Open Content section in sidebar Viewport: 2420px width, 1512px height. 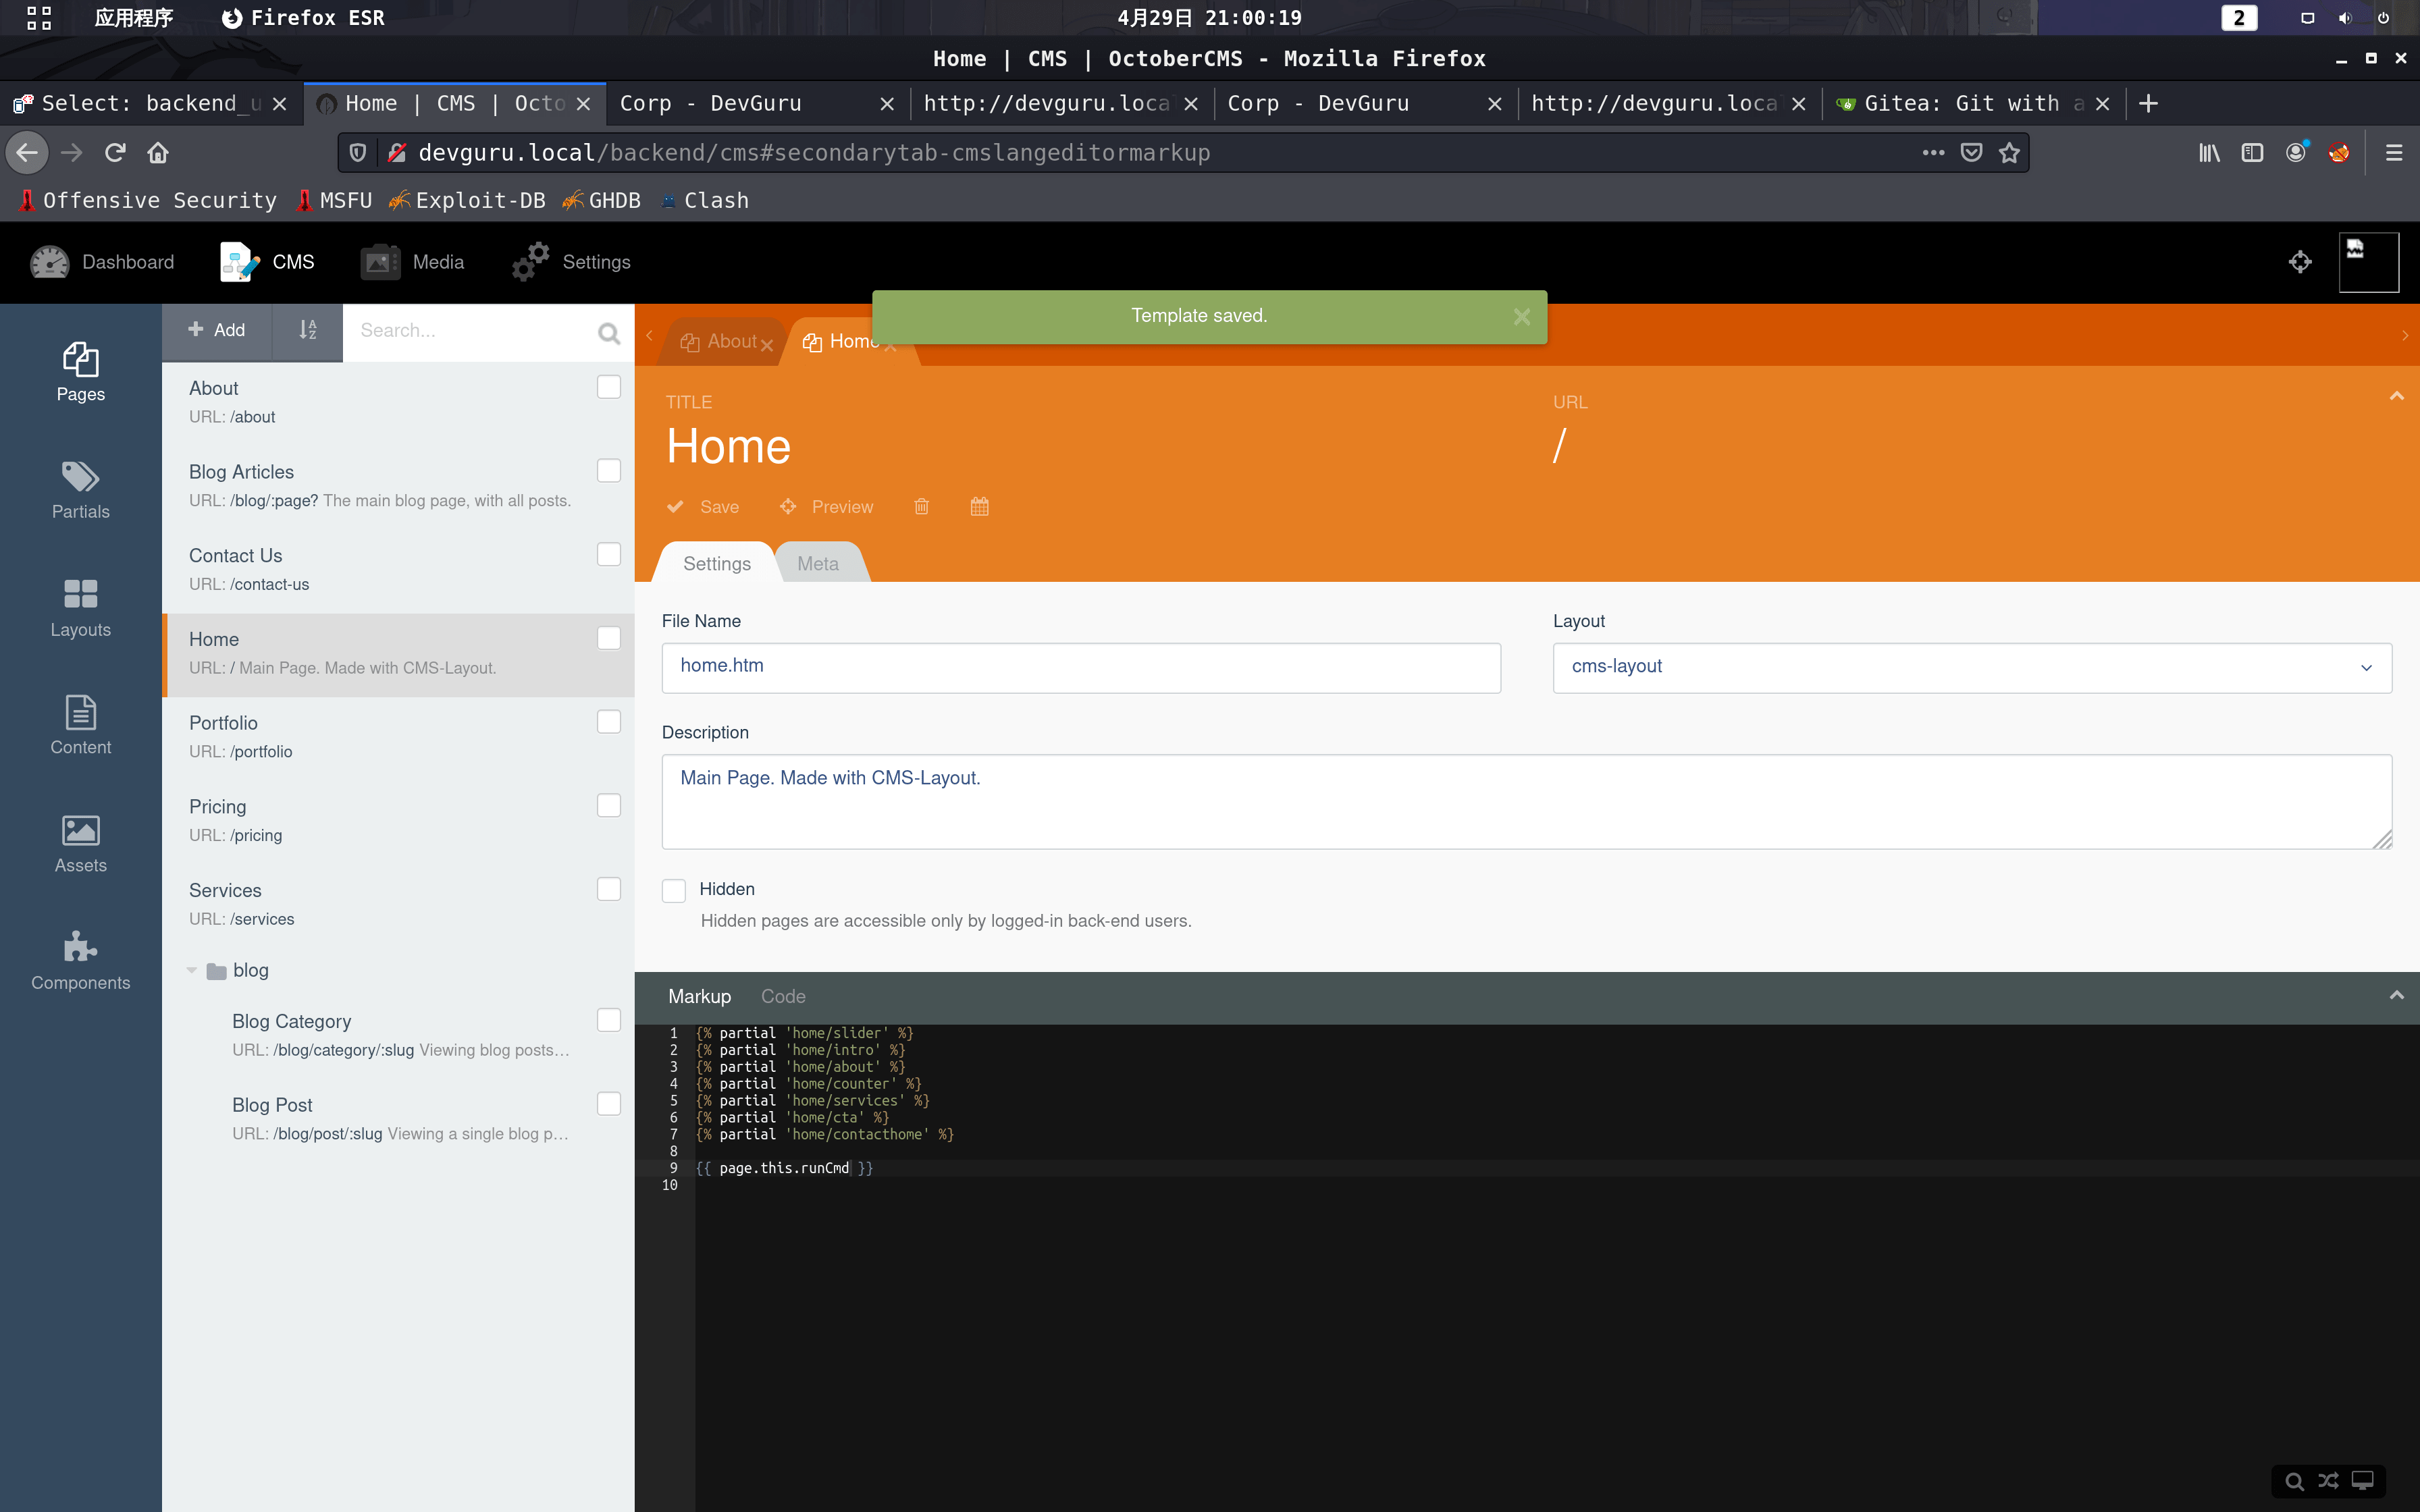coord(80,725)
